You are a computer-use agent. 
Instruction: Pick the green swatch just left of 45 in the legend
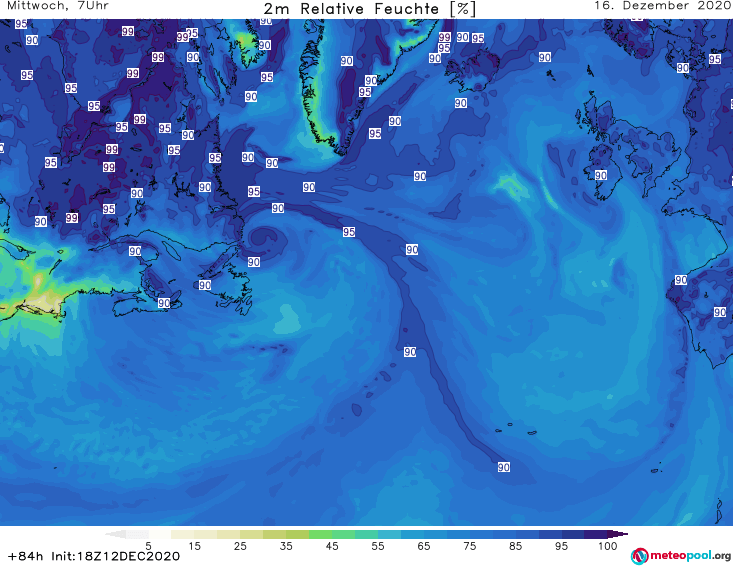point(320,534)
